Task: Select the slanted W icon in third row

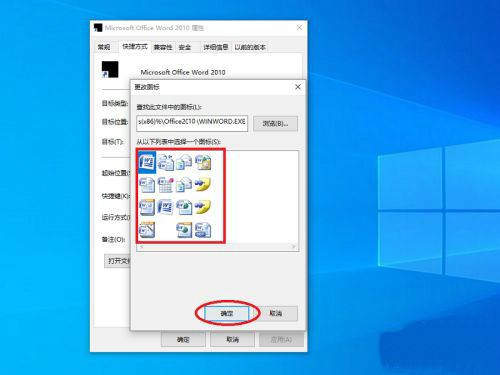Action: [166, 207]
